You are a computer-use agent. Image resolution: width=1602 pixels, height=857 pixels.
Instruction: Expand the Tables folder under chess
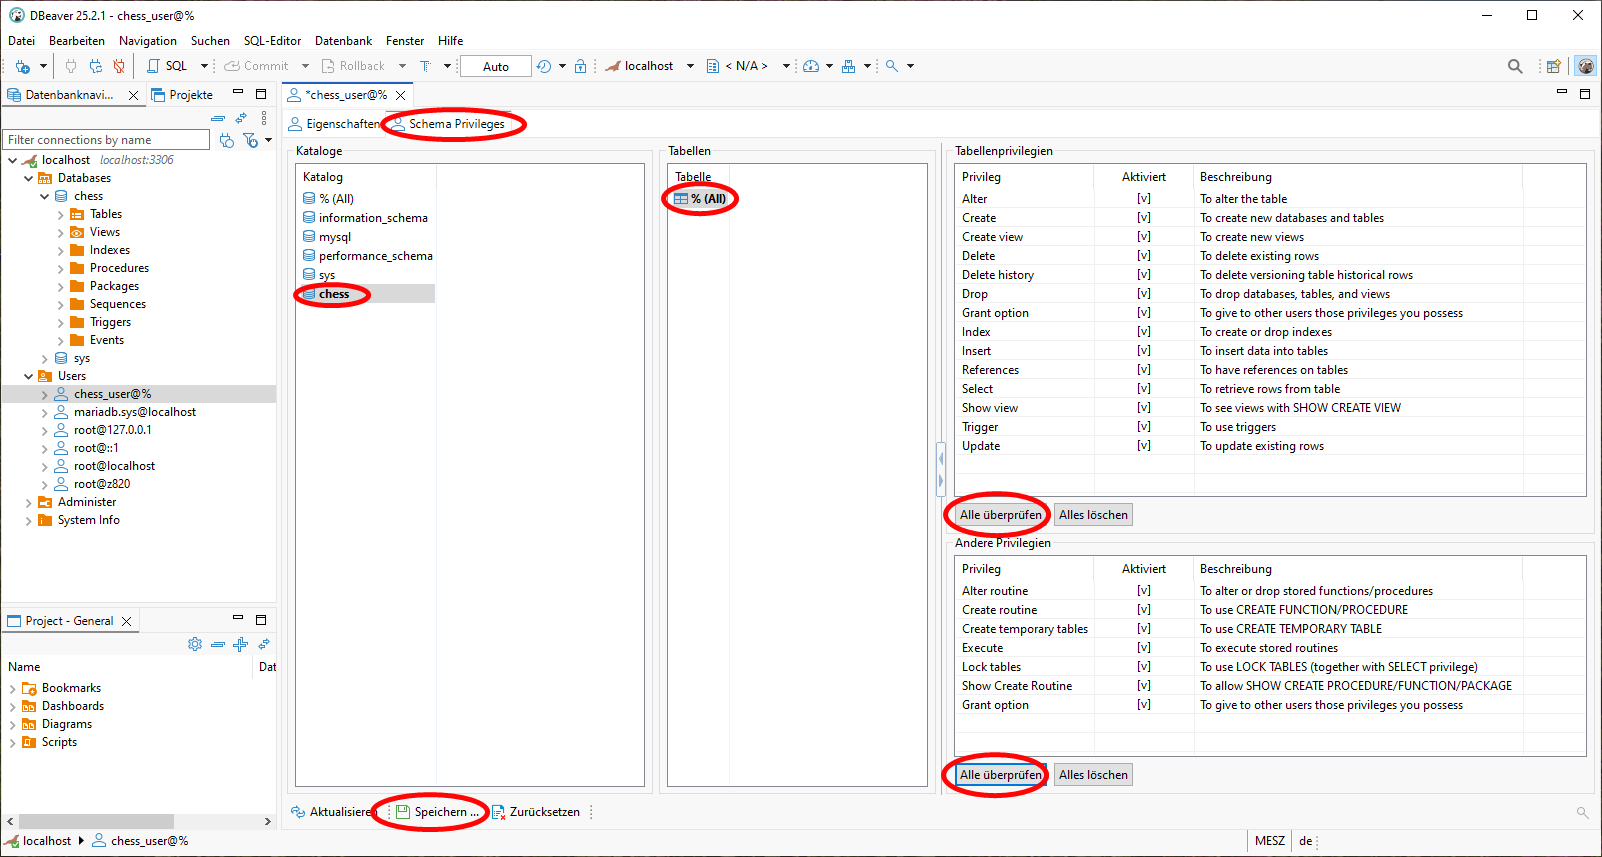click(60, 214)
